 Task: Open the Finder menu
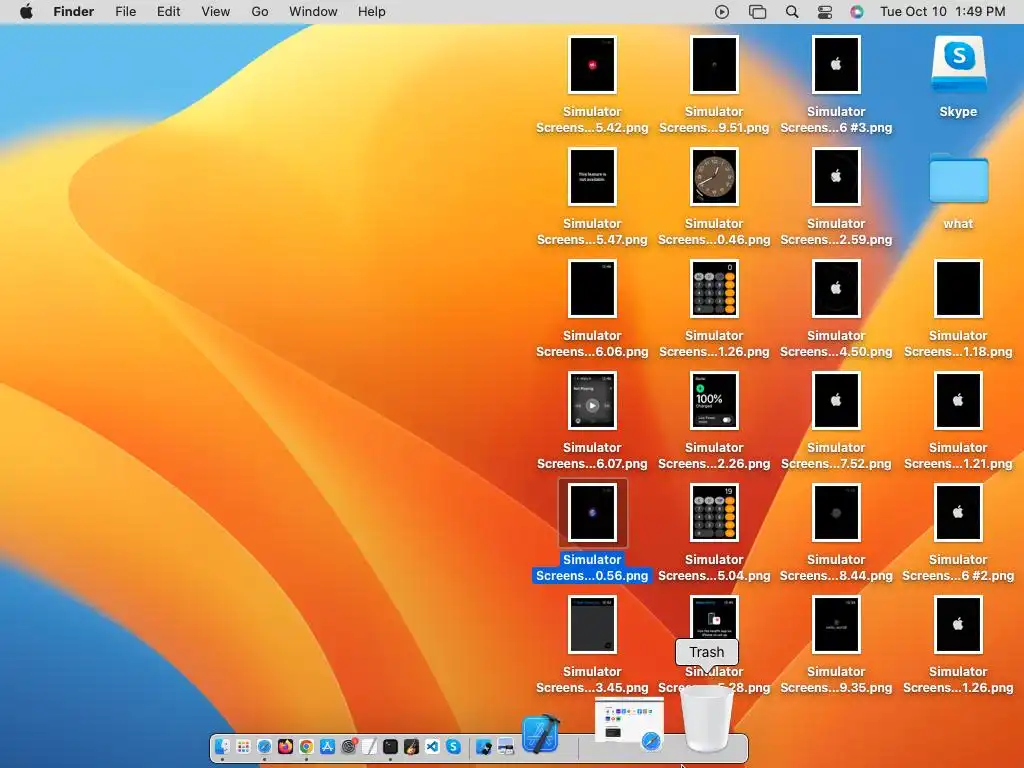tap(74, 12)
